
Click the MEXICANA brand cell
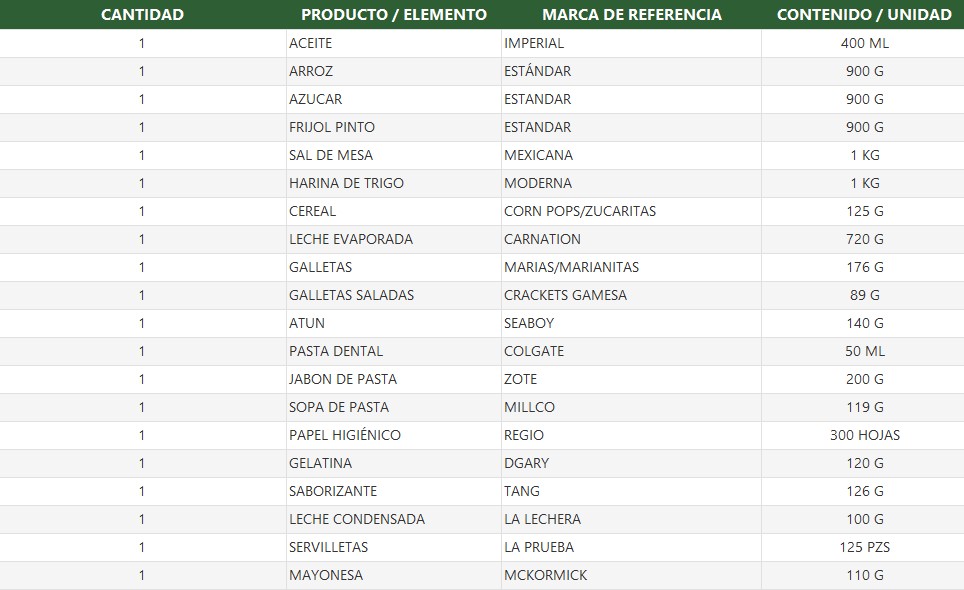click(631, 155)
